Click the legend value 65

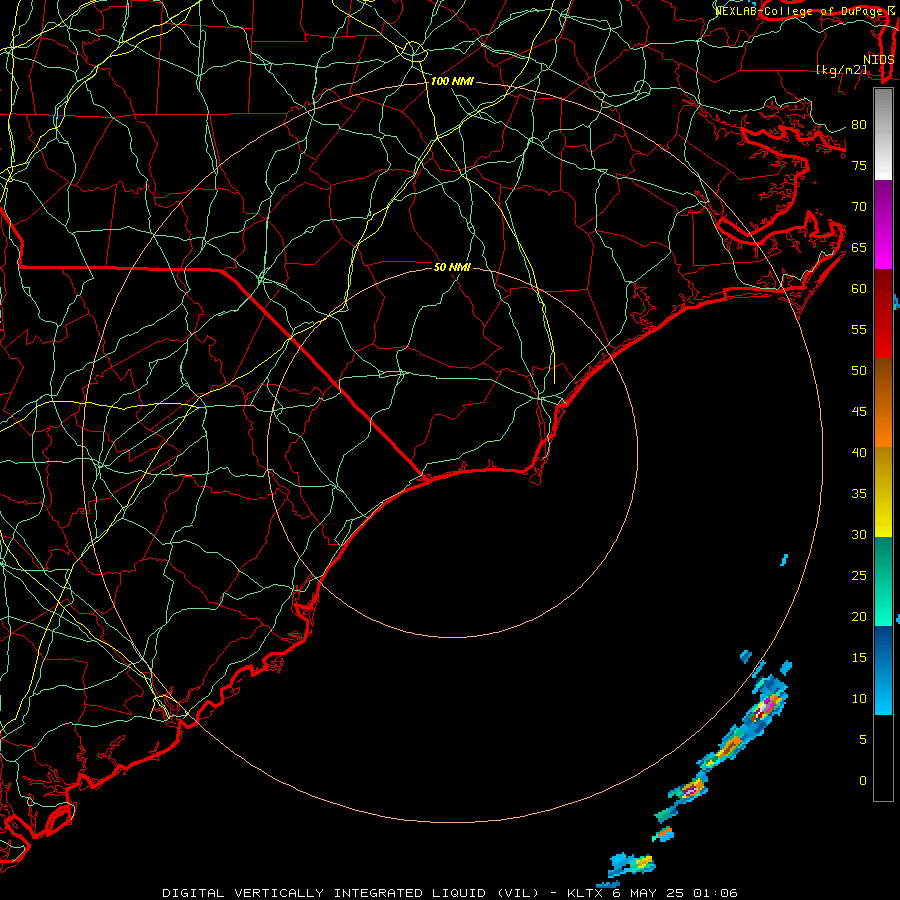[x=859, y=247]
